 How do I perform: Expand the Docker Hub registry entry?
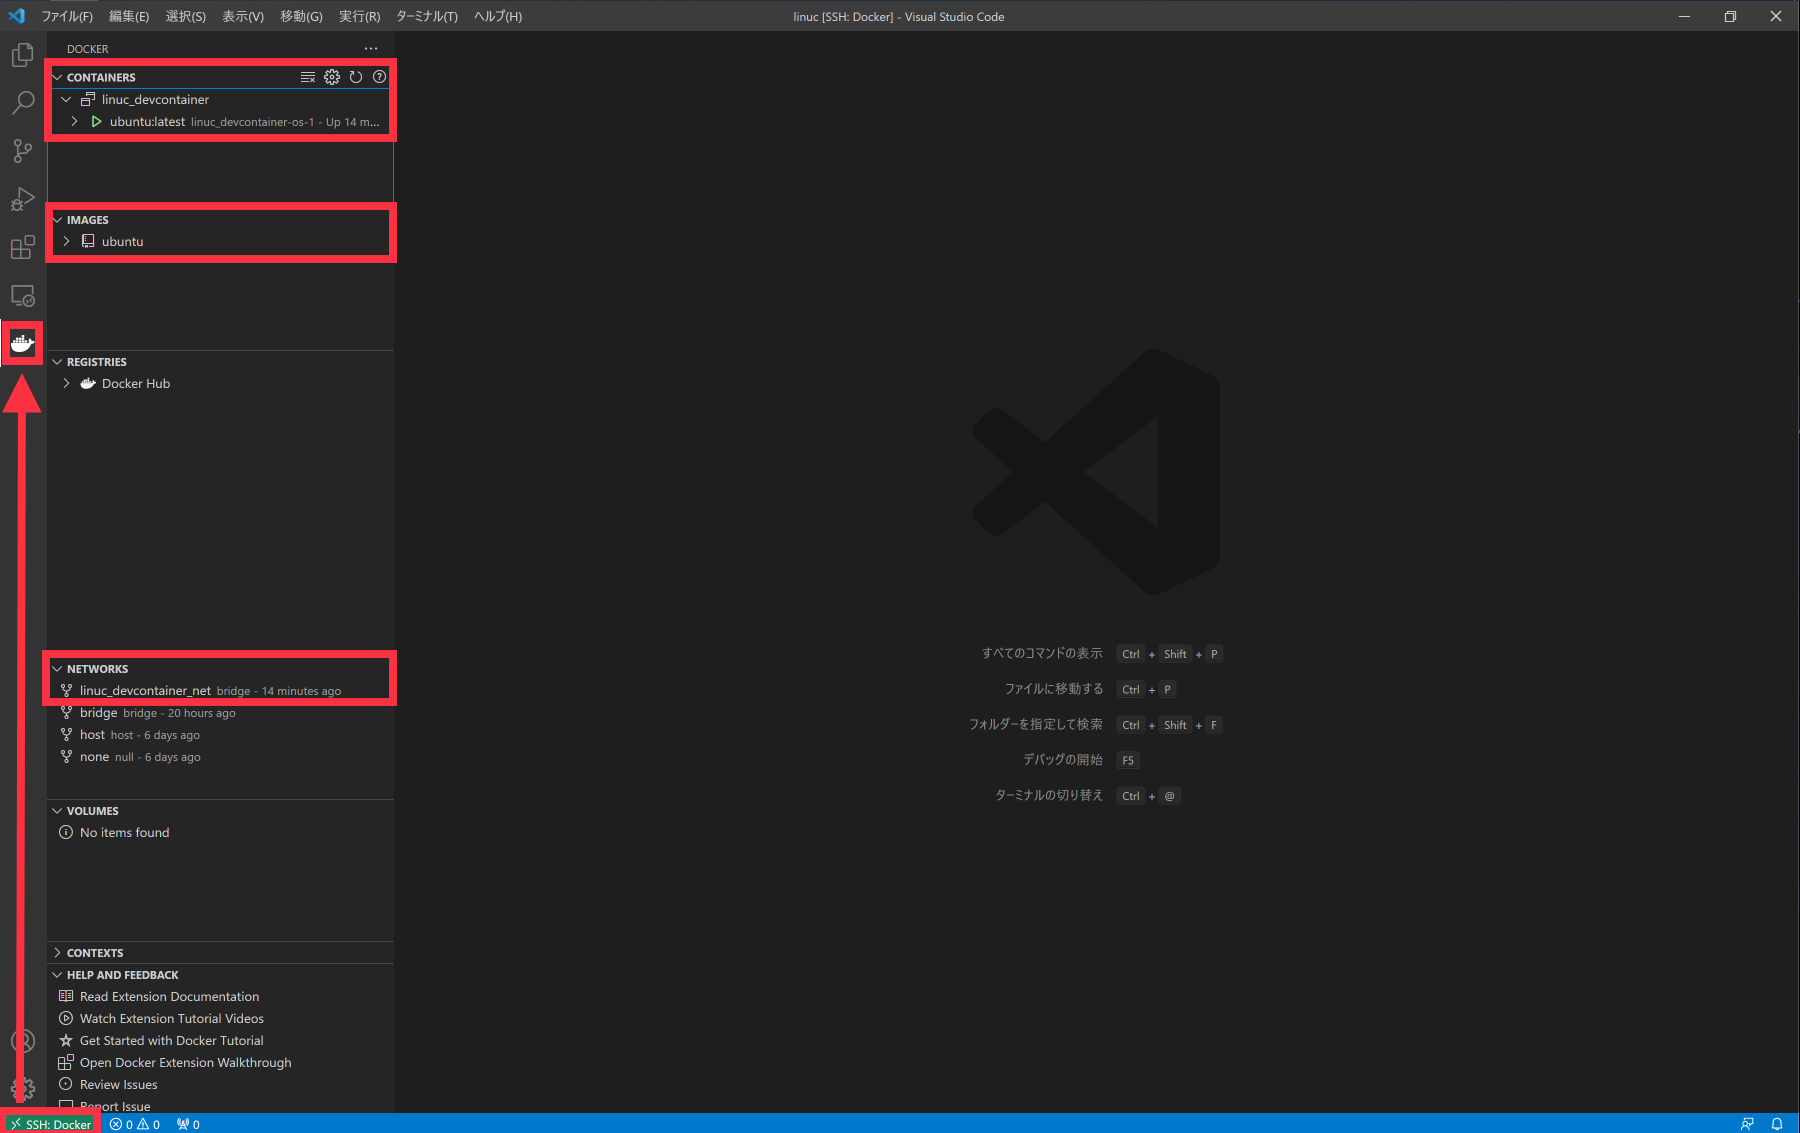click(66, 383)
